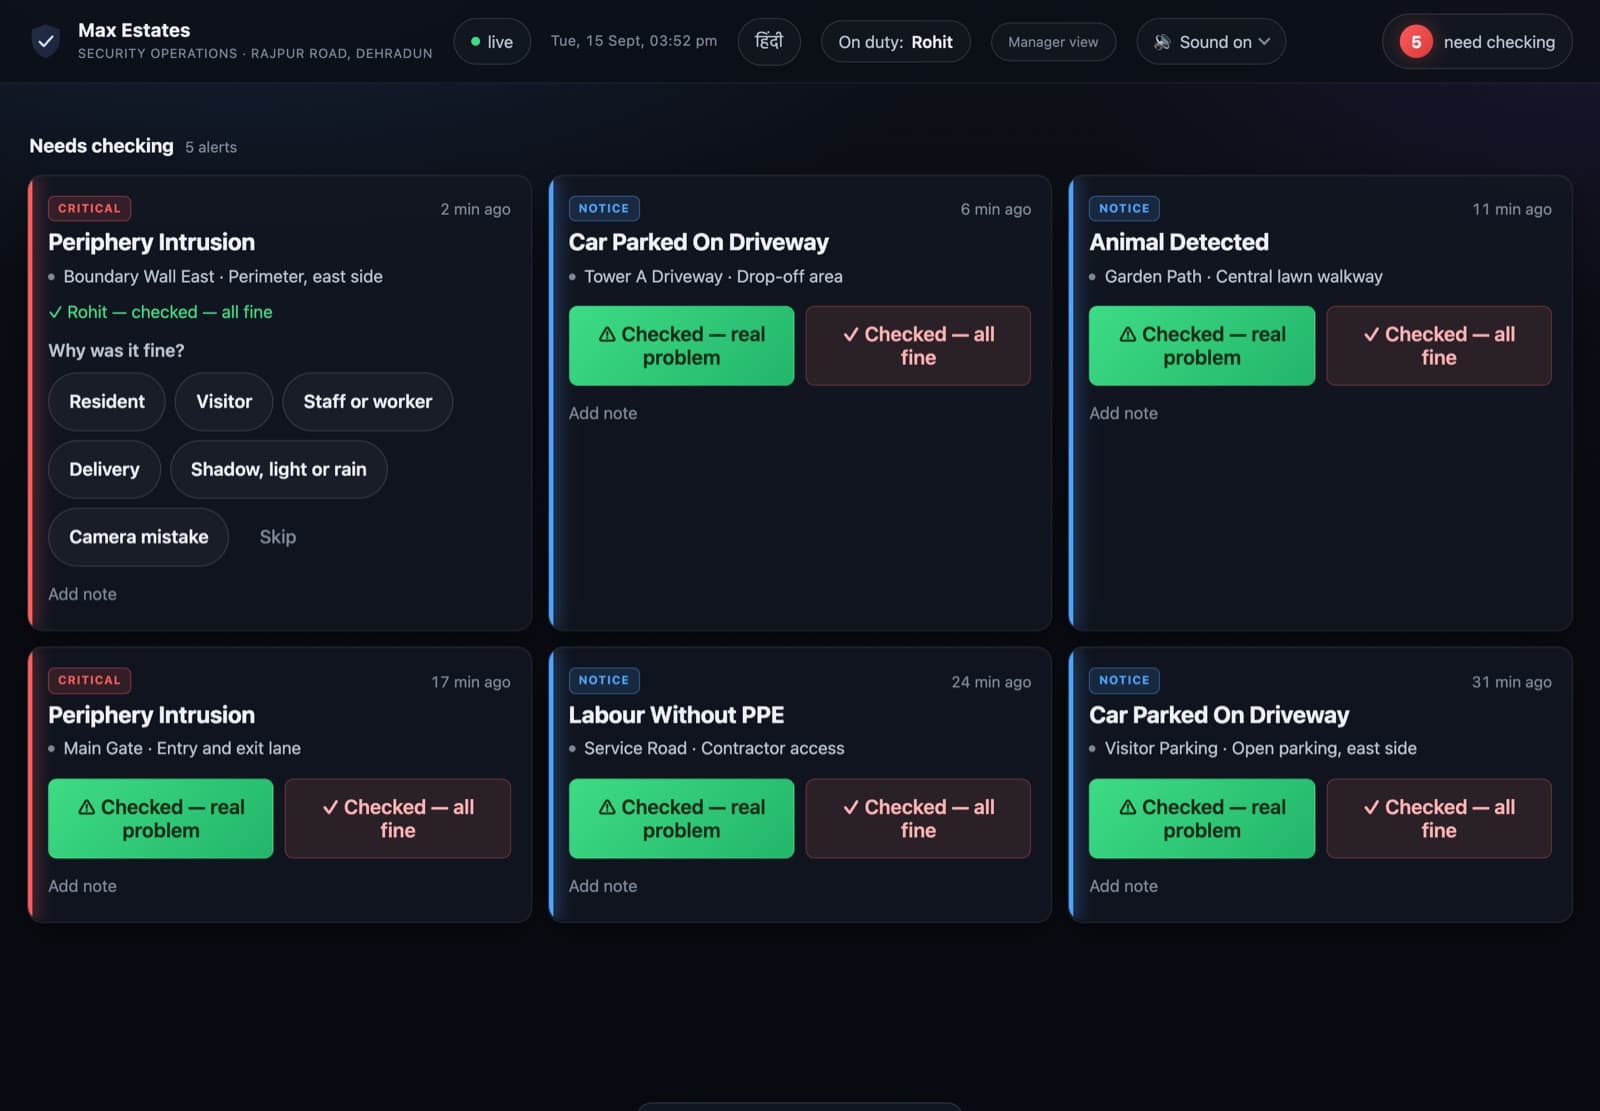Viewport: 1600px width, 1111px height.
Task: Mark Tower A Driveway car as all fine
Action: coord(918,346)
